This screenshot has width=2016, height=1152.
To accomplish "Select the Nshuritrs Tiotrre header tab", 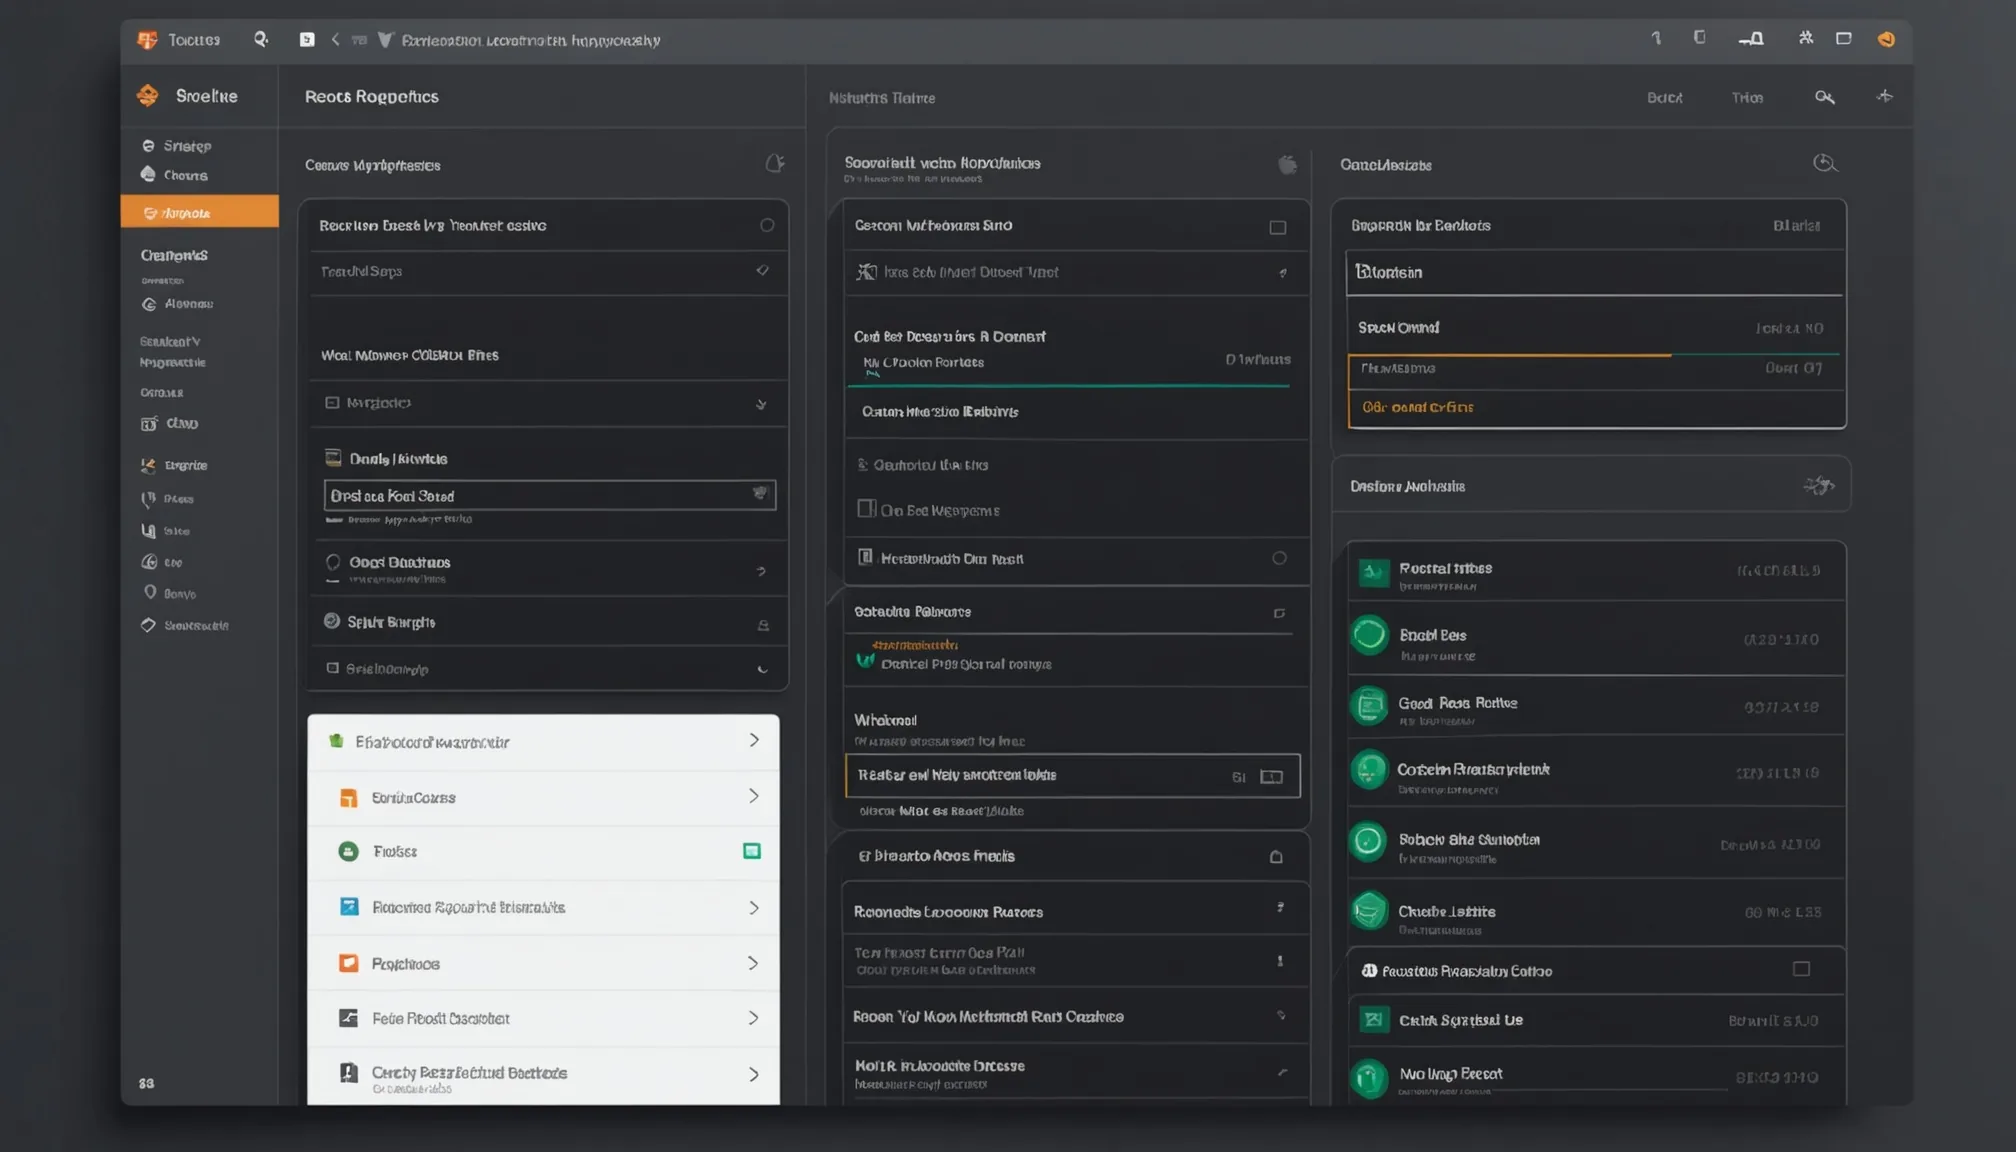I will pos(882,98).
